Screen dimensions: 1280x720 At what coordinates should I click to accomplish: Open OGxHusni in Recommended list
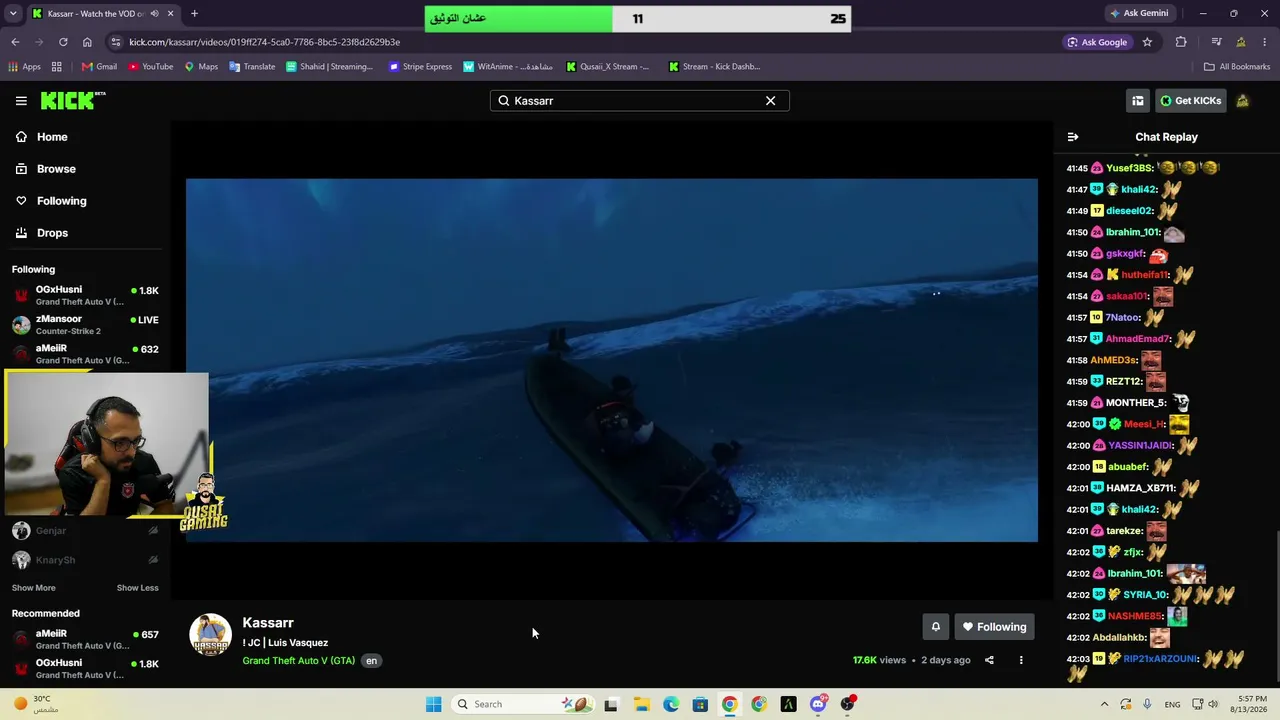[85, 668]
